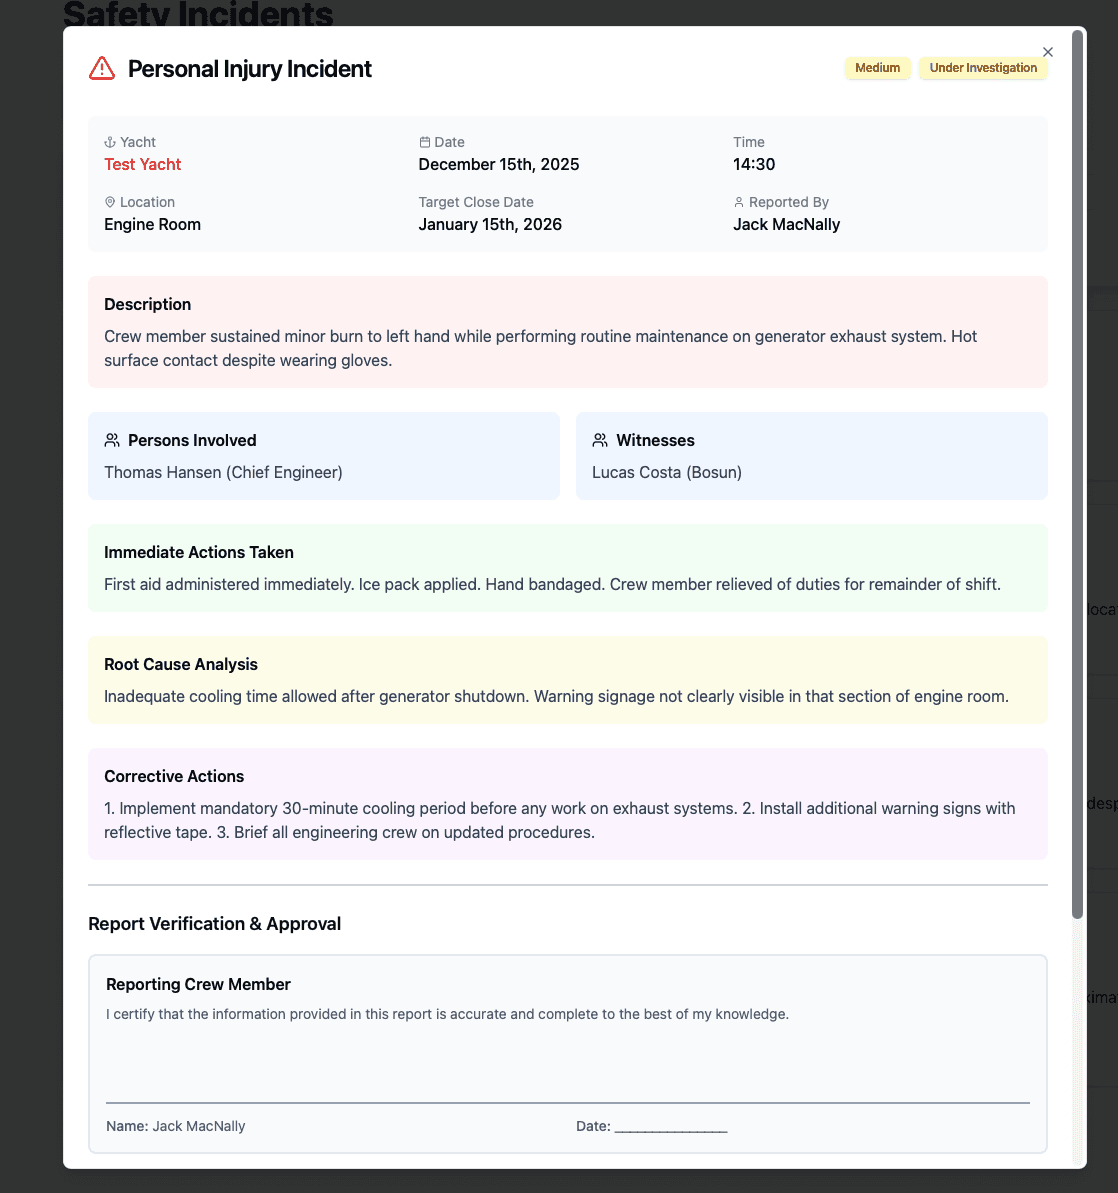Click Jack MacNally under Reported By

786,224
